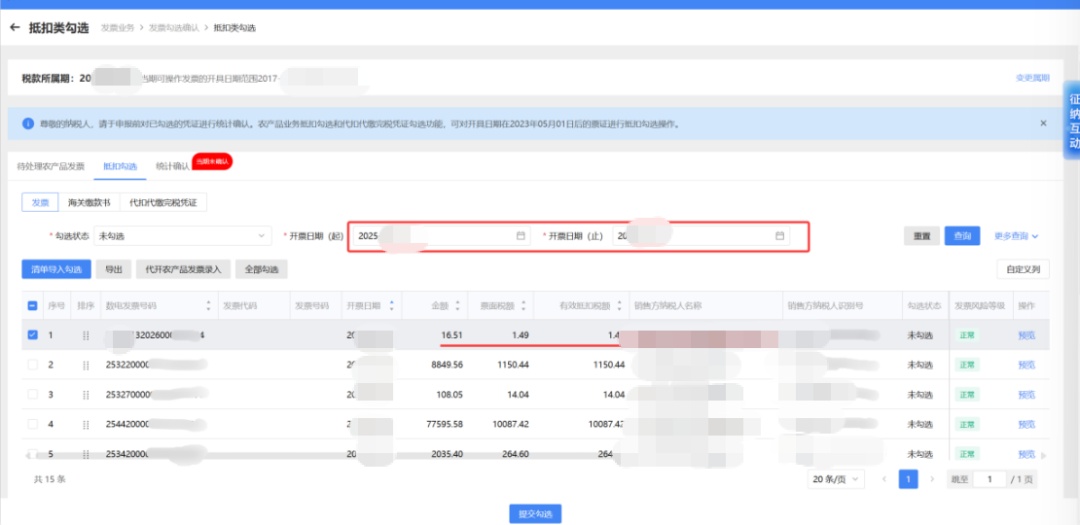This screenshot has width=1080, height=525.
Task: Close the blue notice banner
Action: [1043, 123]
